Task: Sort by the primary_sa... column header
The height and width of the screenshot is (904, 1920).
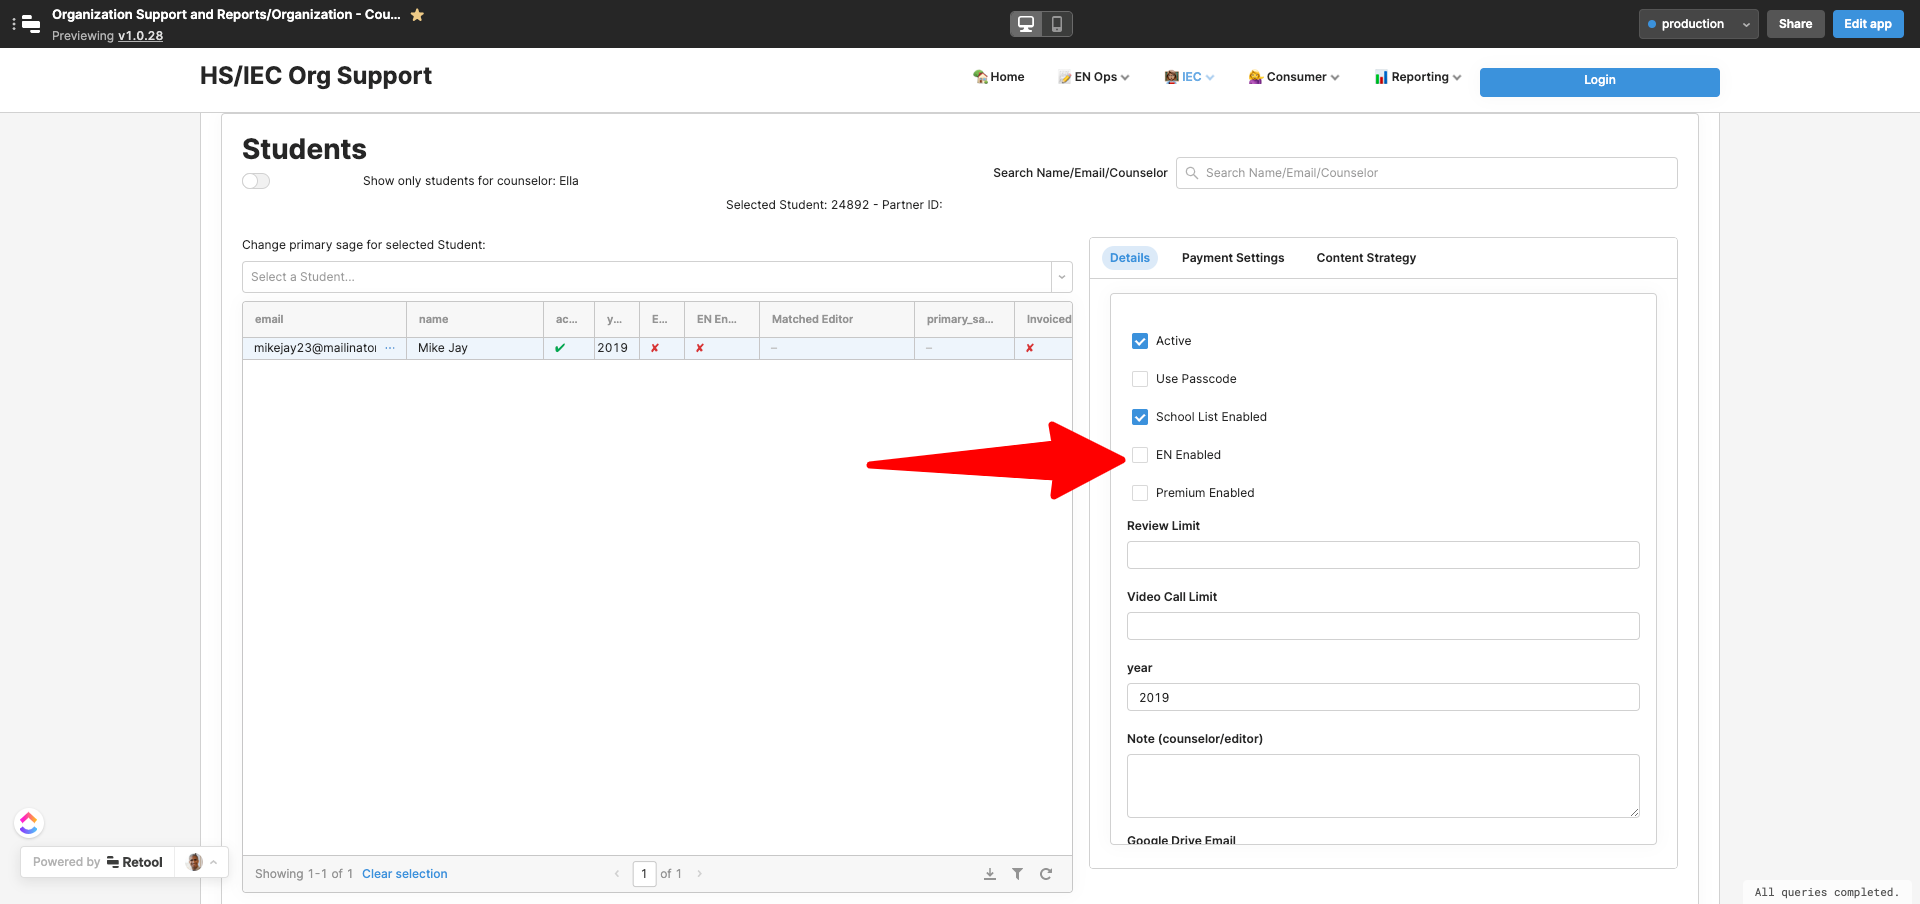Action: (964, 320)
